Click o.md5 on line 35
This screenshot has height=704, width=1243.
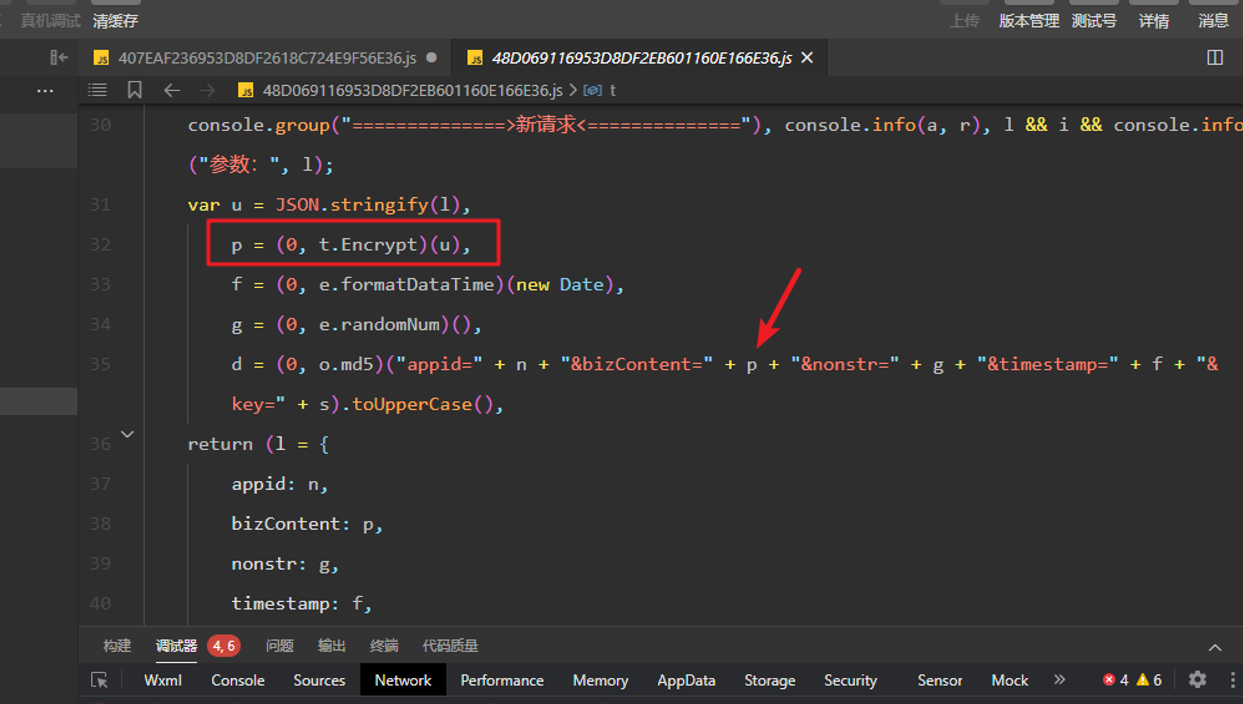click(346, 365)
